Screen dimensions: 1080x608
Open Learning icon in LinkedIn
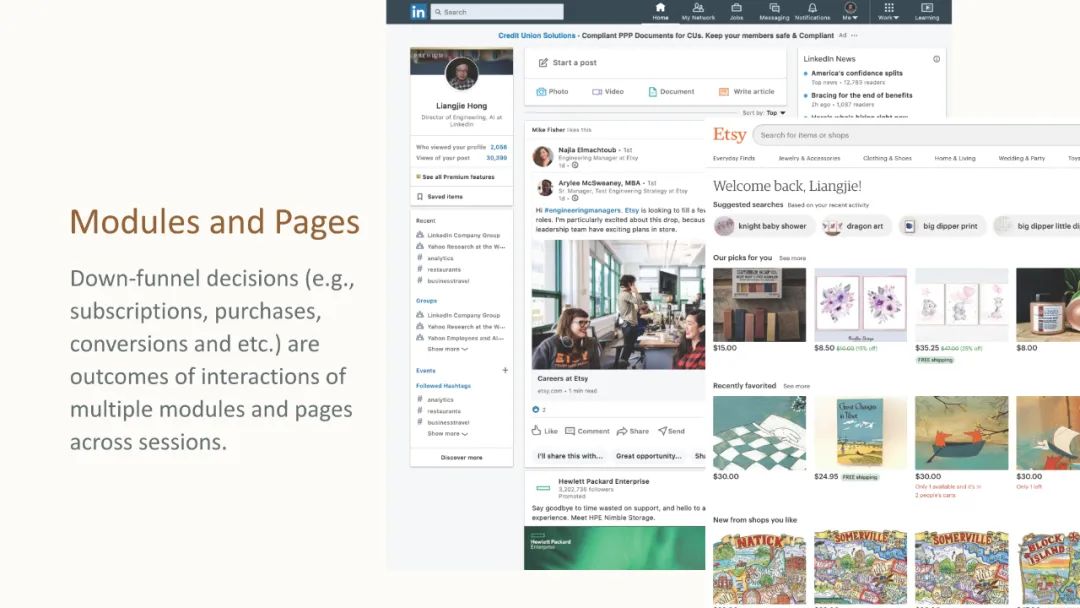pyautogui.click(x=927, y=12)
